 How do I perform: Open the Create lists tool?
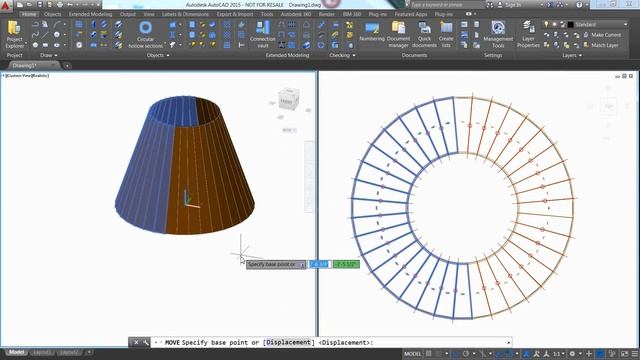tap(446, 34)
